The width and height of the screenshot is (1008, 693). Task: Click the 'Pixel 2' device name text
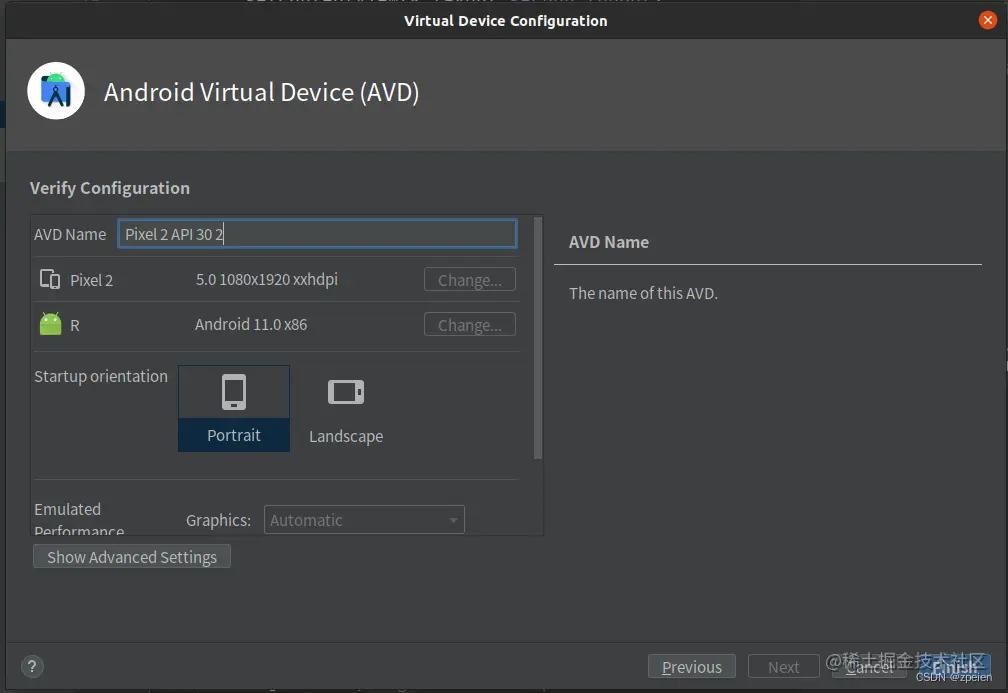(91, 280)
